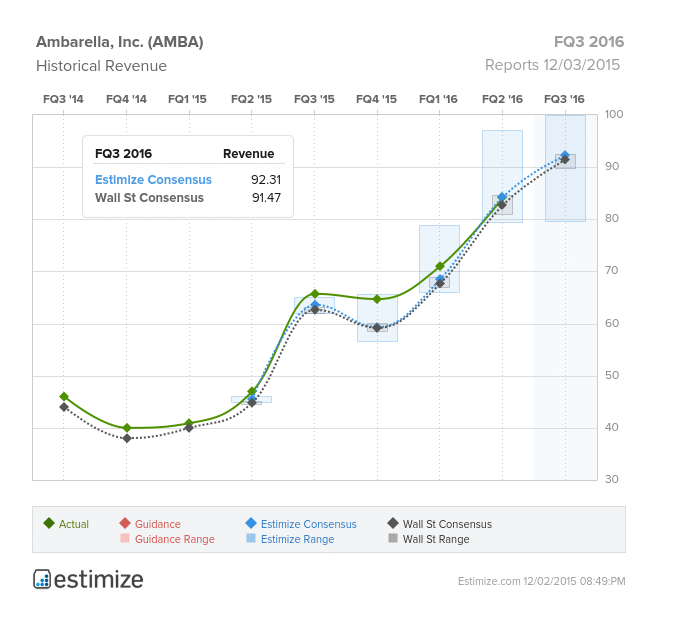Click the FQ1 '16 axis label
Viewport: 675px width, 620px height.
click(438, 99)
